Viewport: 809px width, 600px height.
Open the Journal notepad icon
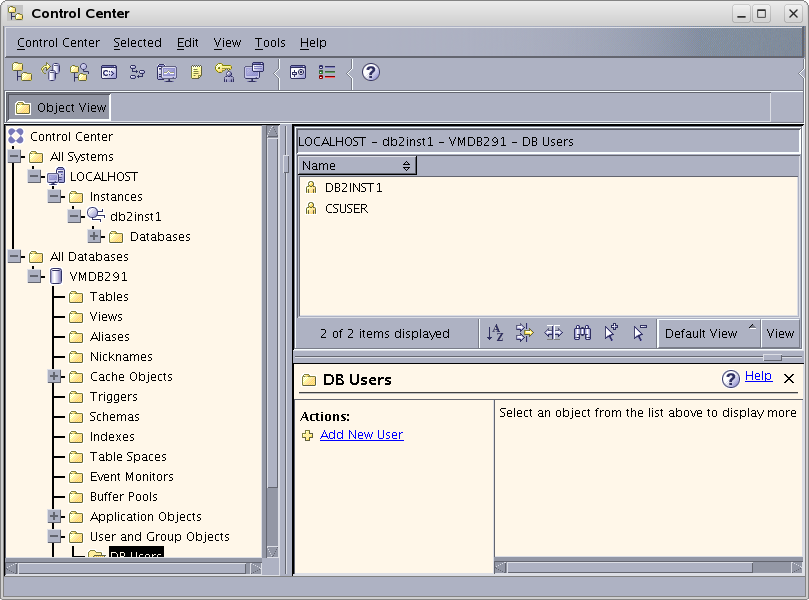pos(196,72)
